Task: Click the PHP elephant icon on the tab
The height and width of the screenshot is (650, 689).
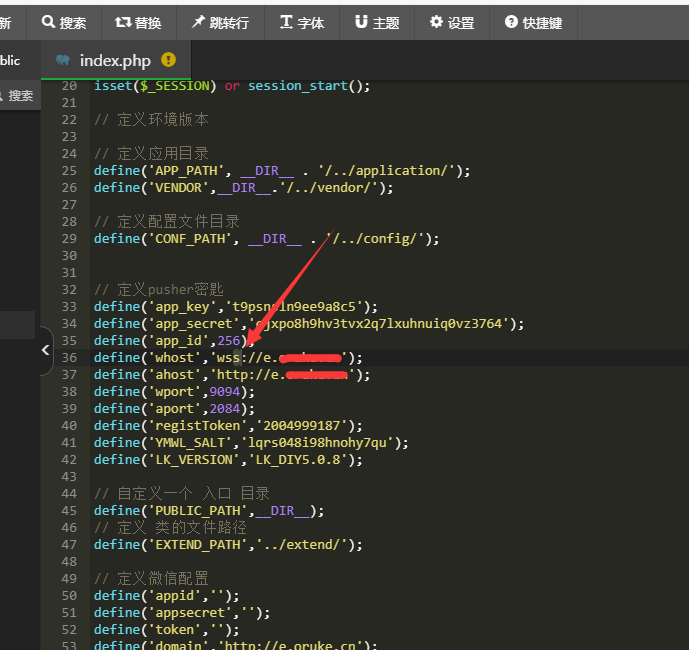Action: (x=63, y=60)
